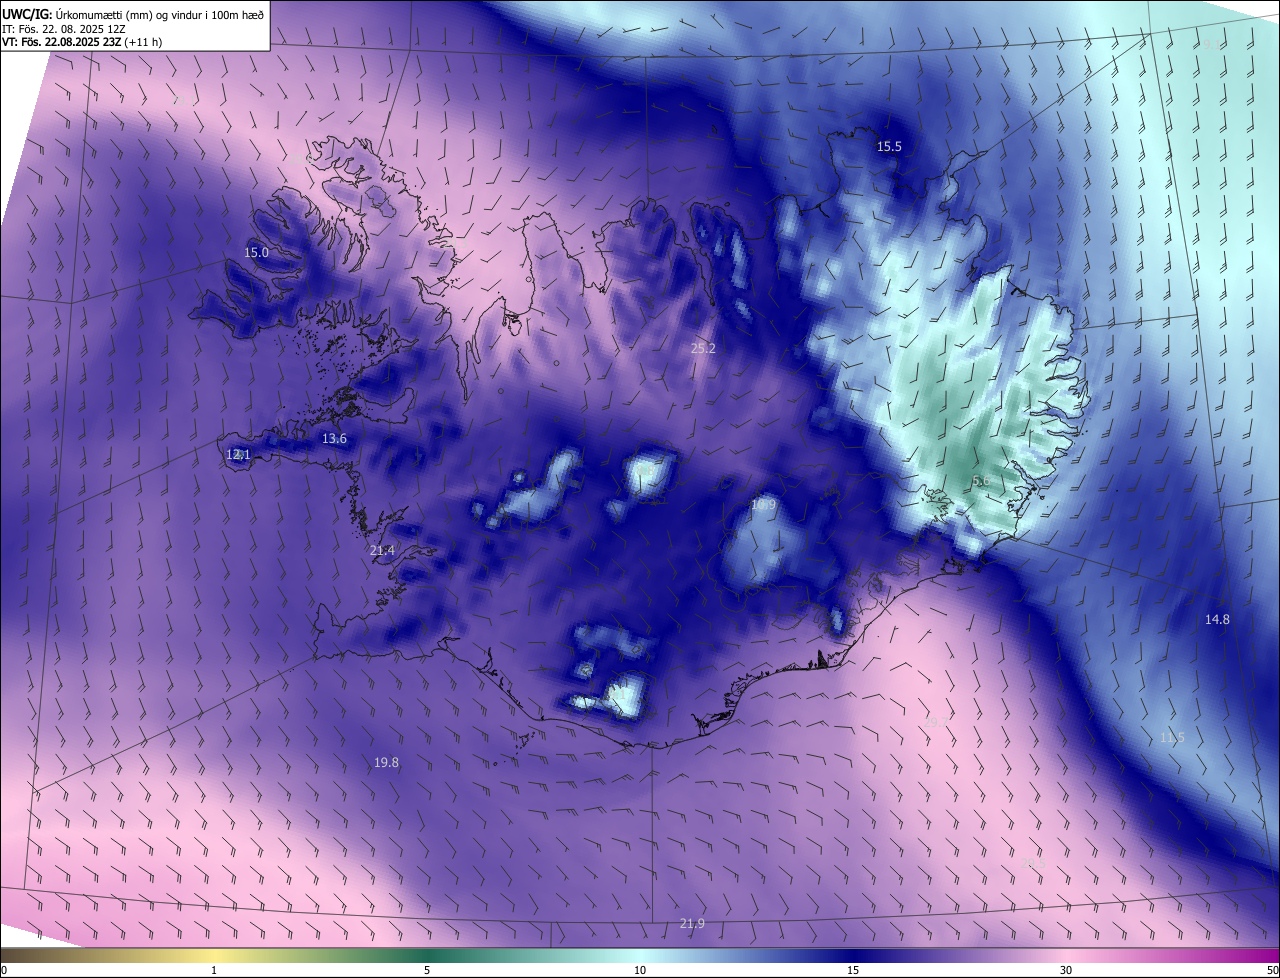Screen dimensions: 1280x978
Task: Click the legend tick label '15'
Action: [x=853, y=970]
